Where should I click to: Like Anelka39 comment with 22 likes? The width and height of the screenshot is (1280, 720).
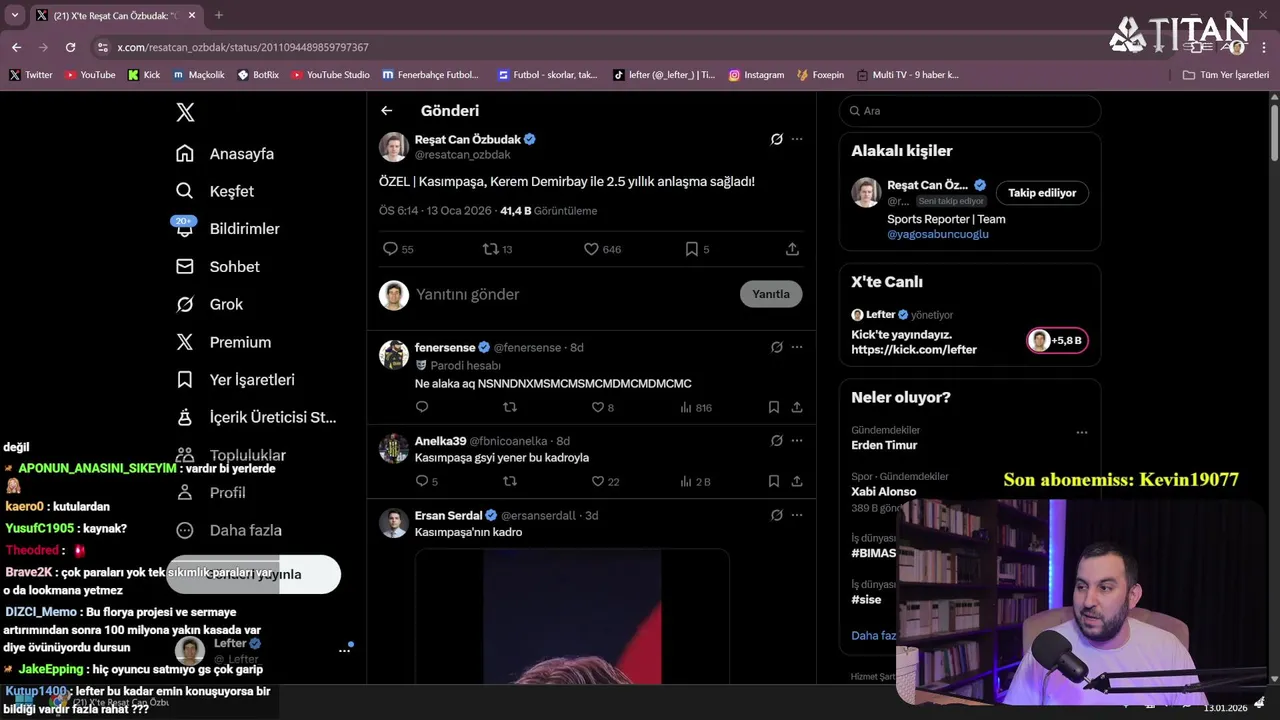[x=605, y=481]
